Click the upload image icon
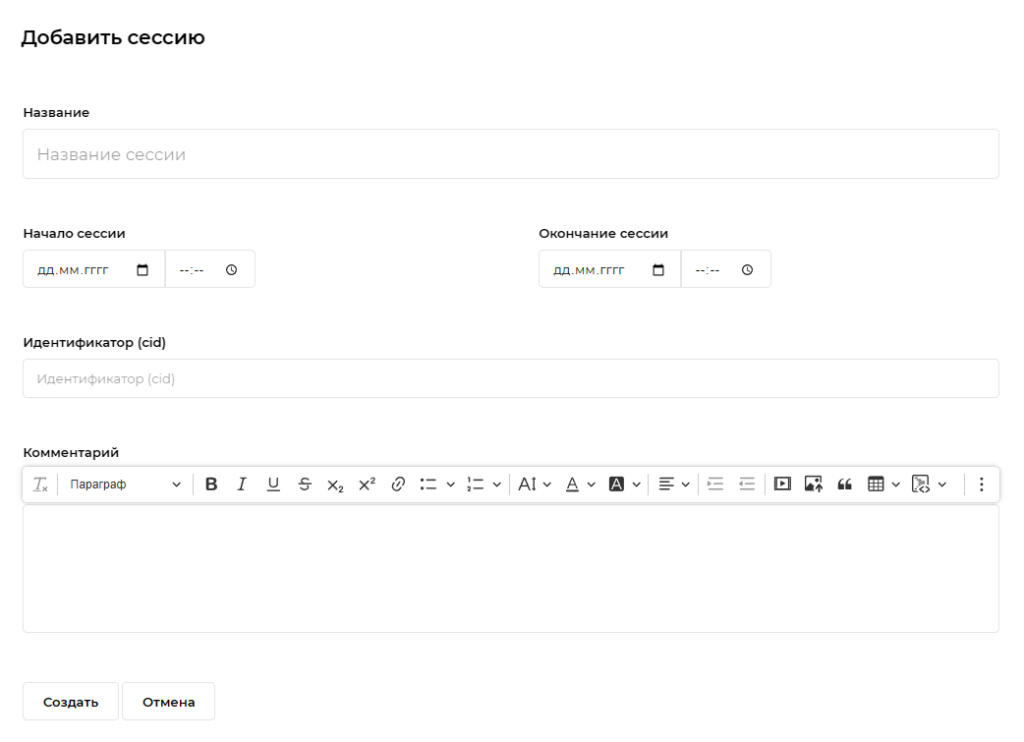Screen dimensions: 1024x742 [x=815, y=485]
